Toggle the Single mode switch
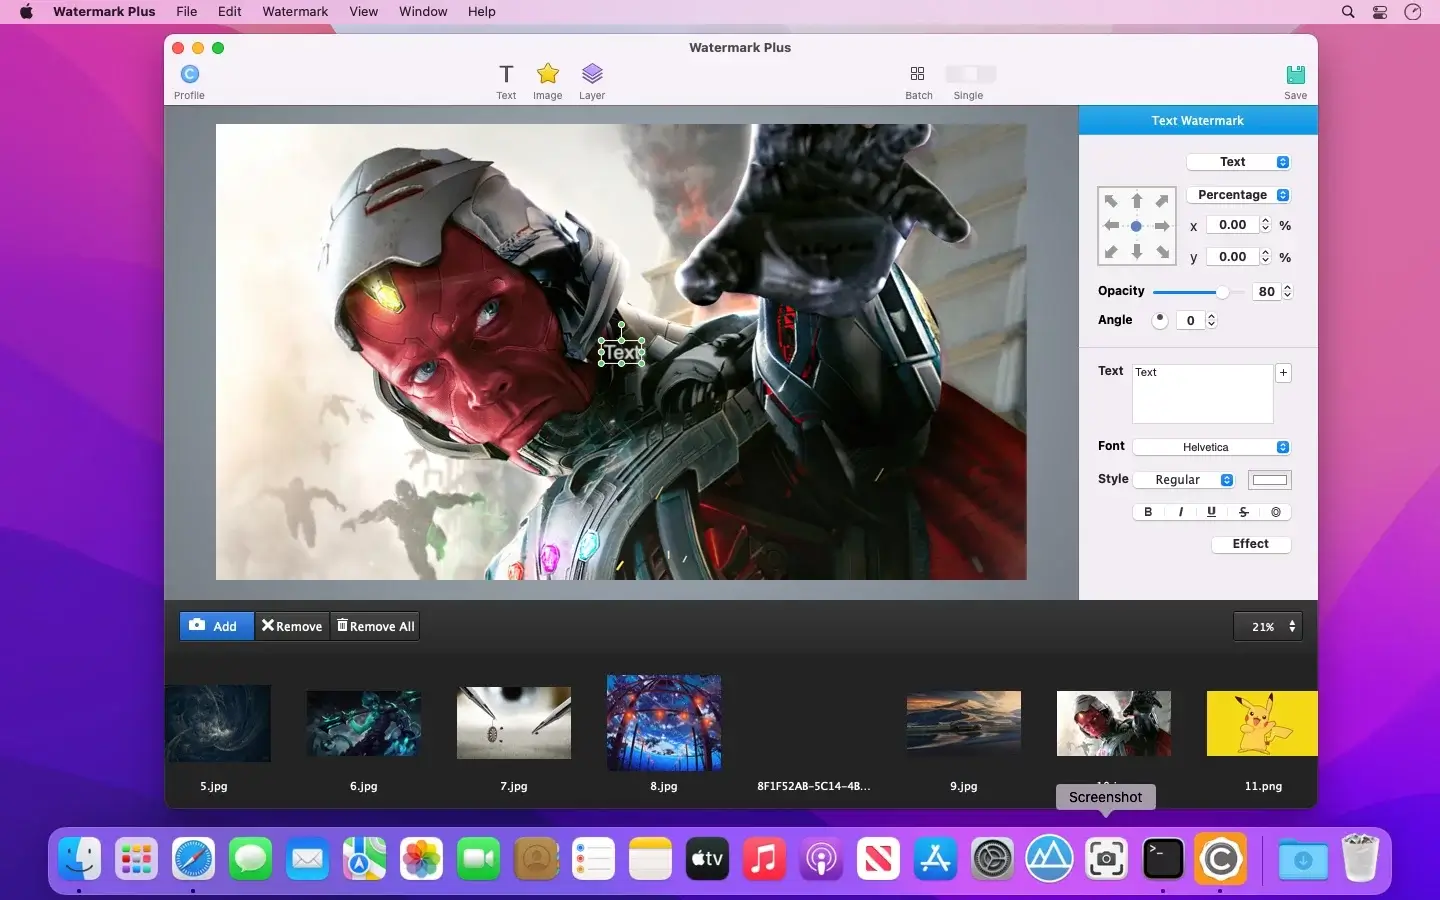 [x=970, y=74]
